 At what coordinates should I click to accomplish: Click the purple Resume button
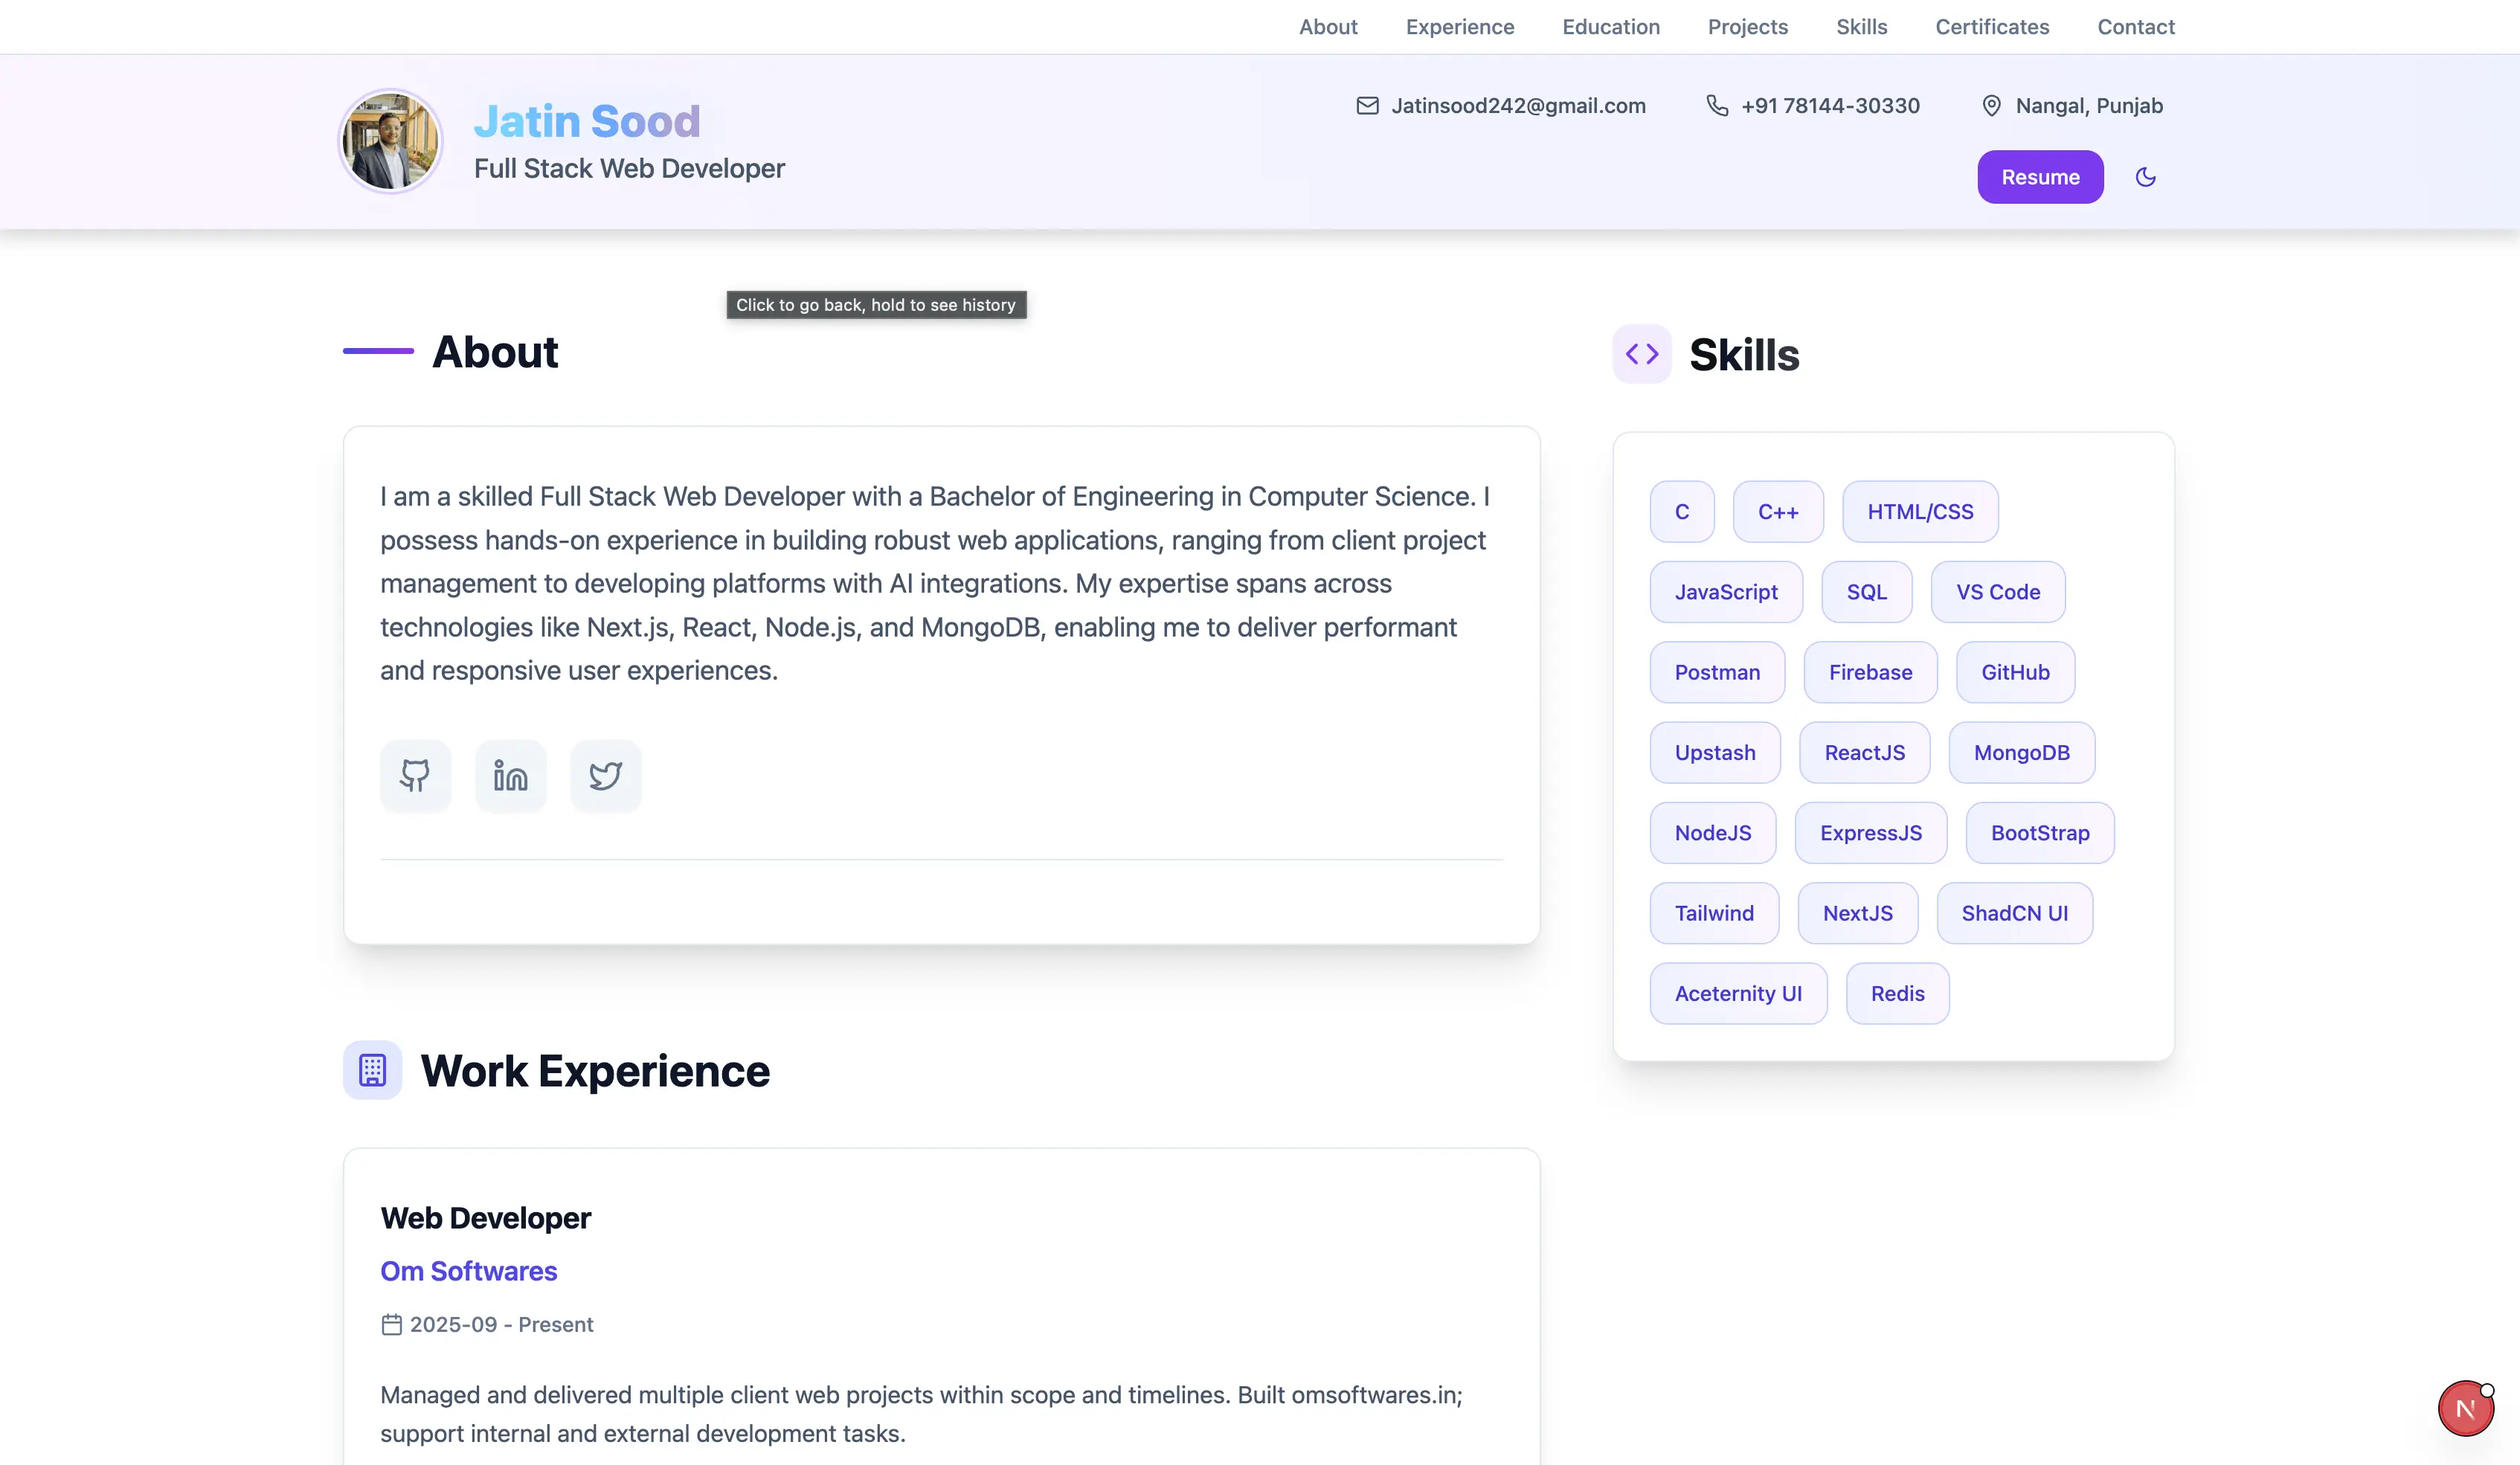[x=2040, y=177]
